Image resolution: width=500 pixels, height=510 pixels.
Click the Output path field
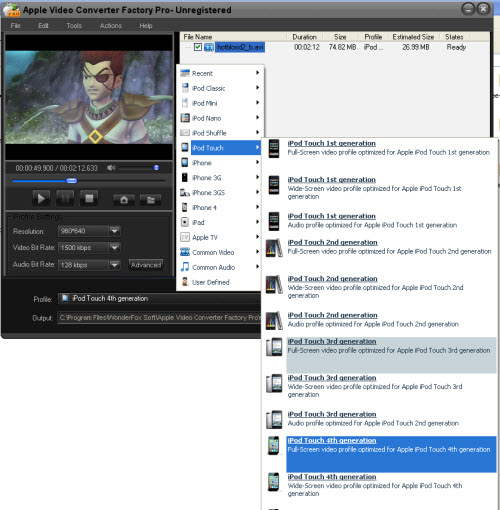(x=159, y=318)
